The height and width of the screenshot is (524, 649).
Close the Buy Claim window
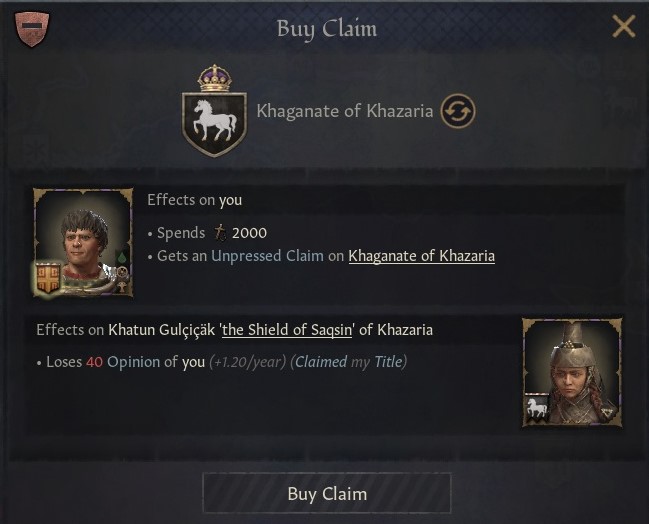[x=623, y=27]
